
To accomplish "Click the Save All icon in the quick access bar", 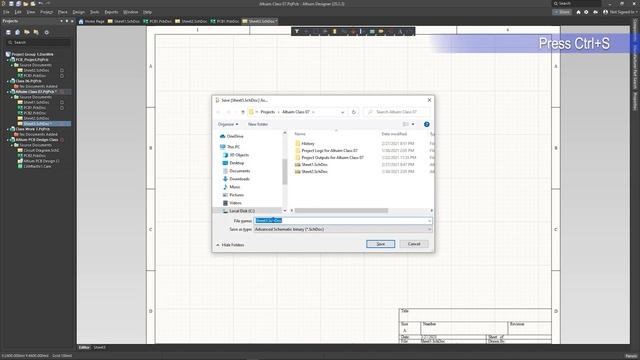I will (18, 4).
